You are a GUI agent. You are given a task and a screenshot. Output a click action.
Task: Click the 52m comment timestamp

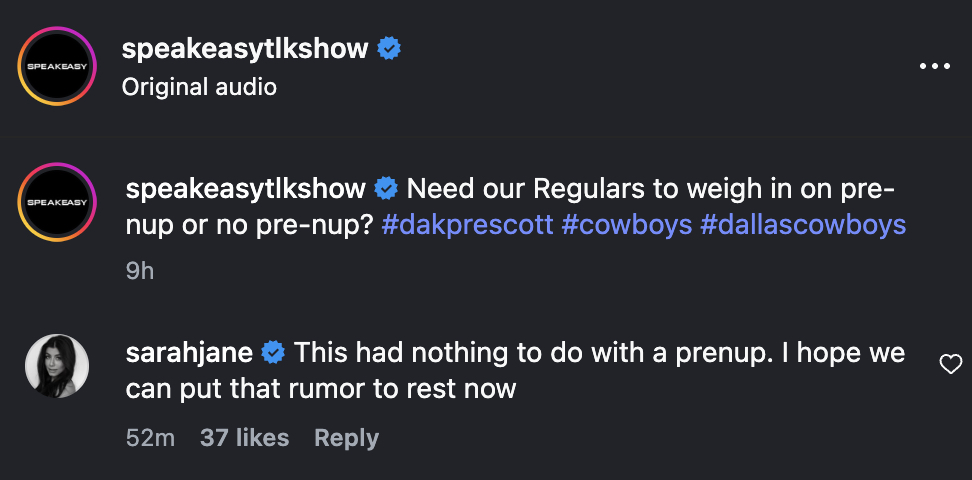point(151,438)
